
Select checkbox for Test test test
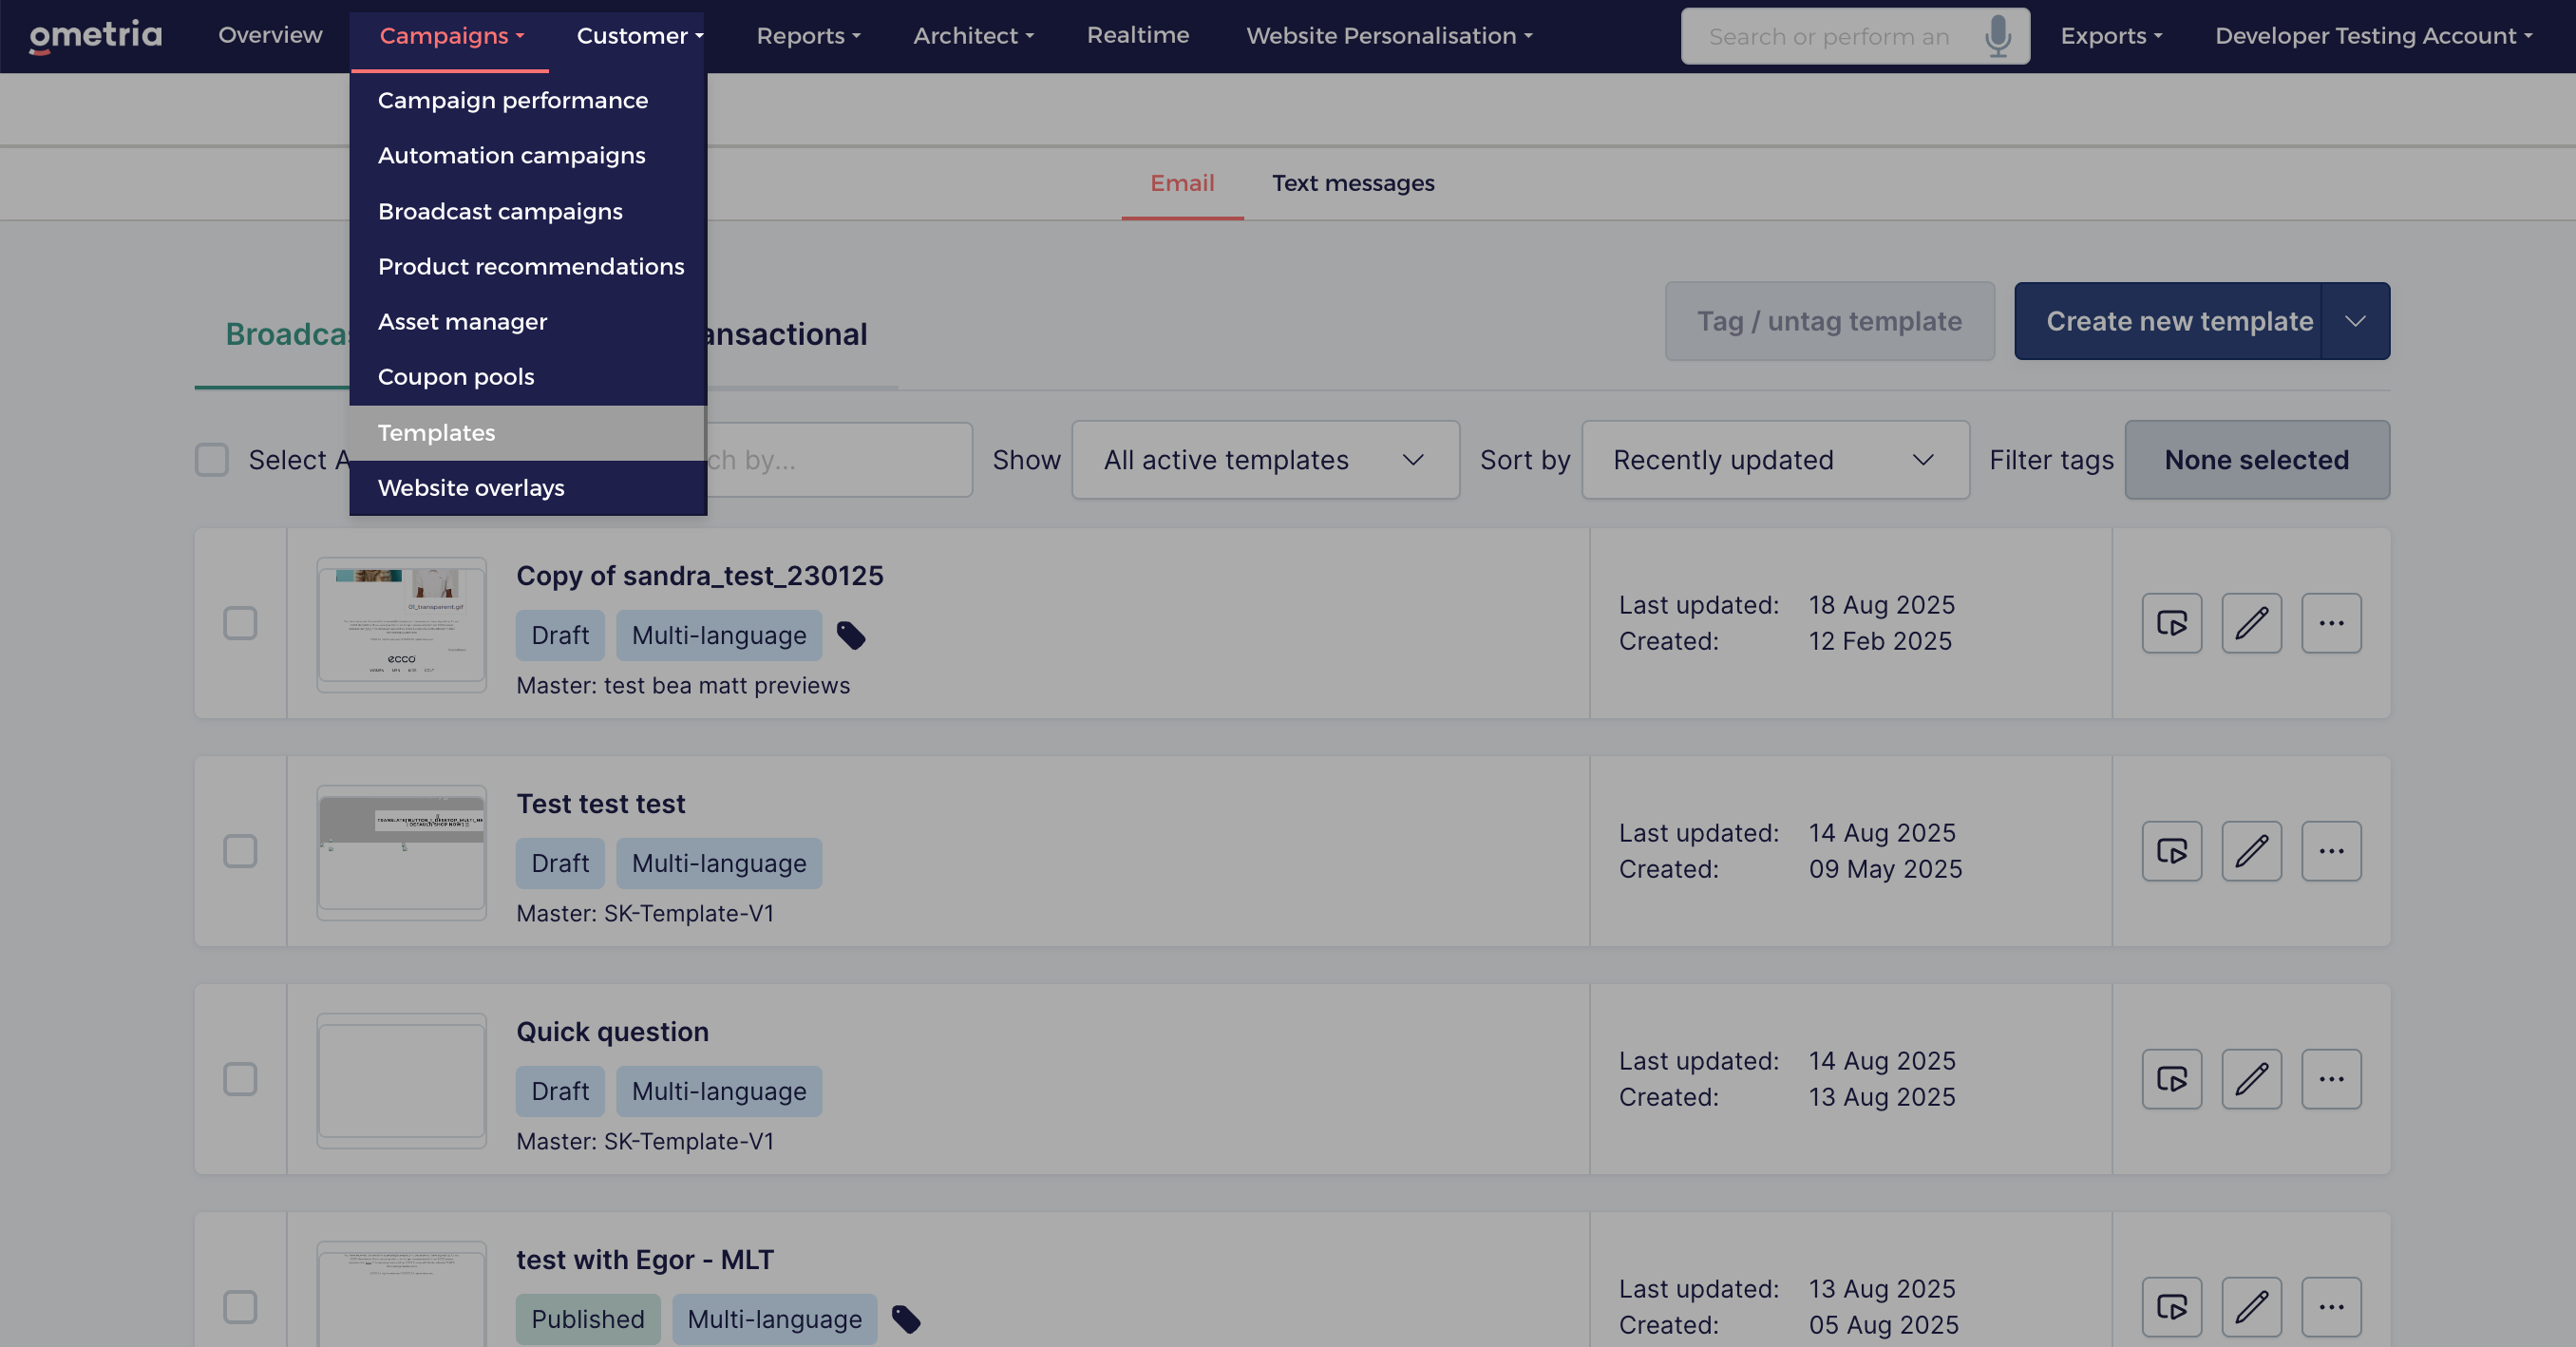[240, 851]
